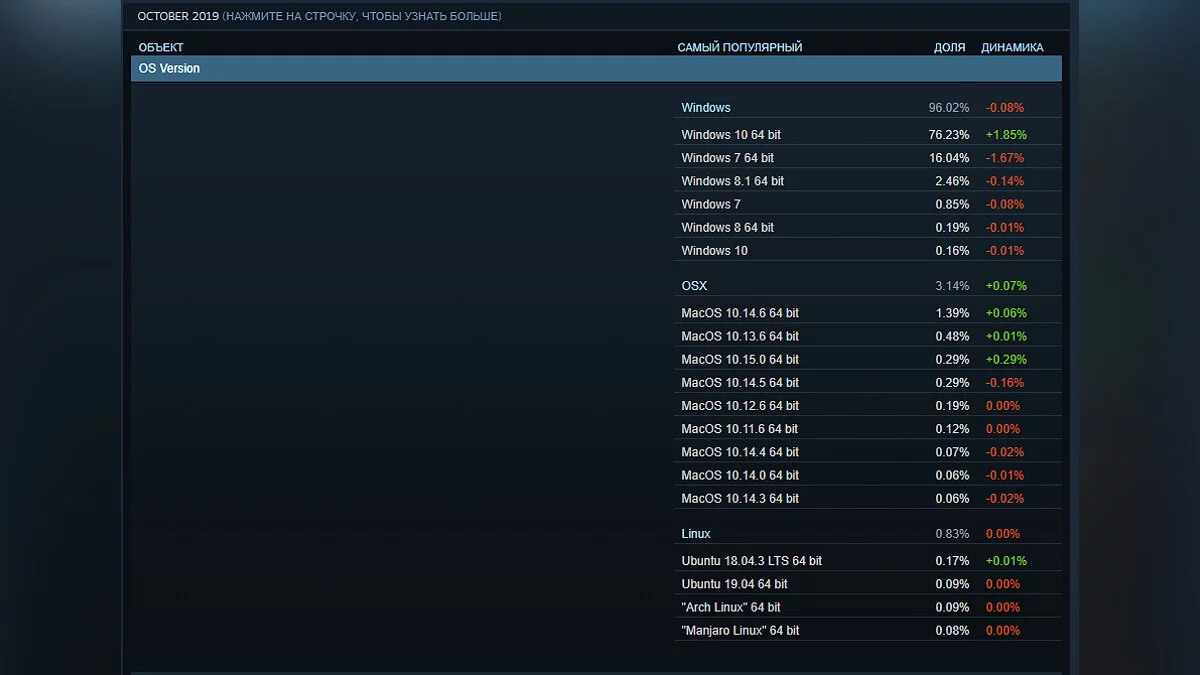Screen dimensions: 1200x675
Task: Click MacOS 10.11.6 64 bit row
Action: point(868,428)
